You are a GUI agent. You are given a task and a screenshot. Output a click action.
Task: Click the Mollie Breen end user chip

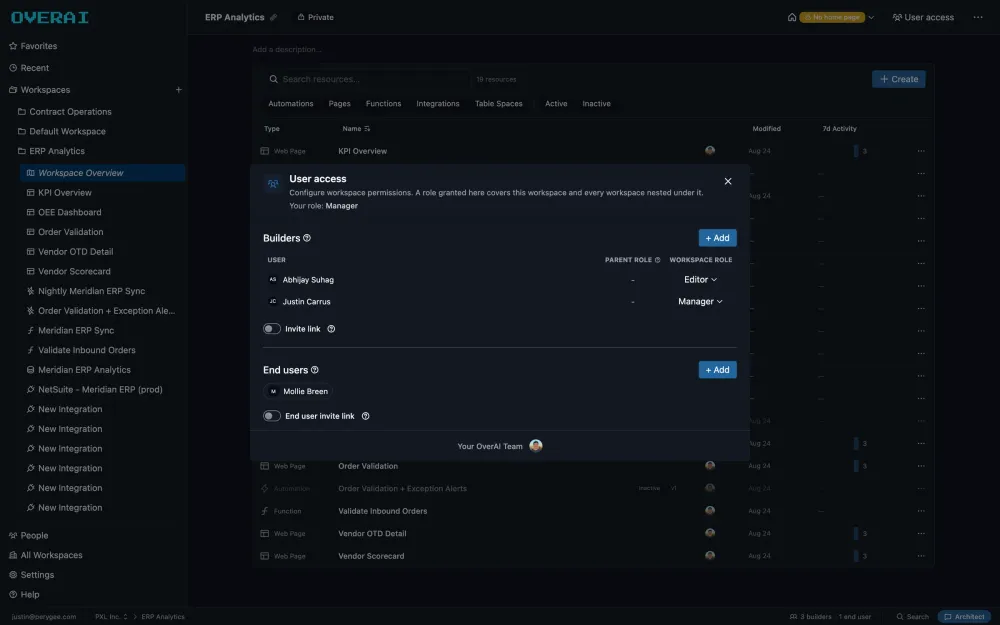click(x=298, y=392)
